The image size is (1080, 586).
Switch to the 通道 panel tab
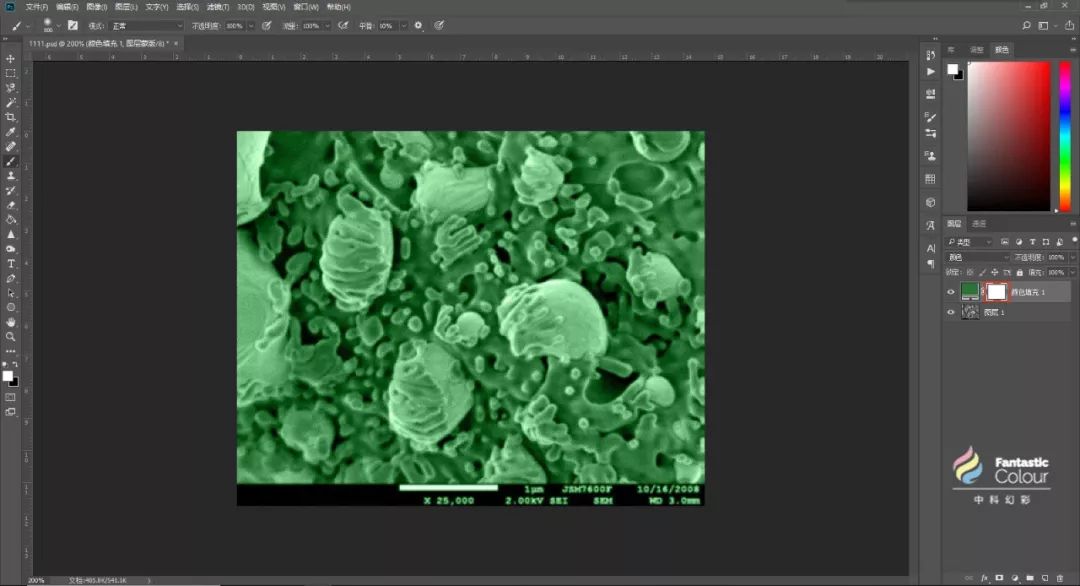point(979,223)
